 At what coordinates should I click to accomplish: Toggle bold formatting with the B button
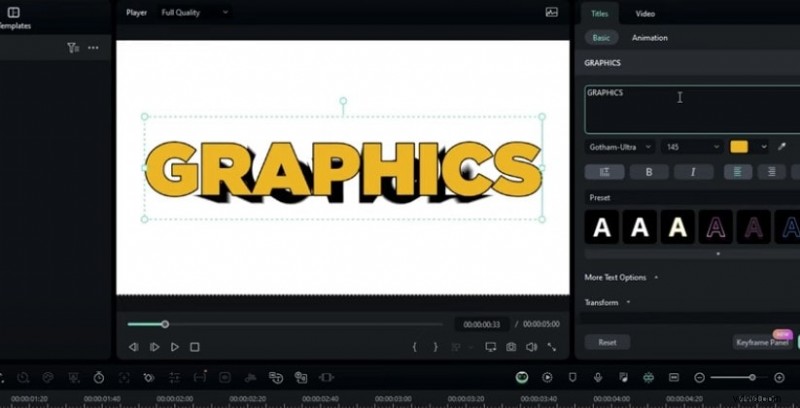pos(649,172)
